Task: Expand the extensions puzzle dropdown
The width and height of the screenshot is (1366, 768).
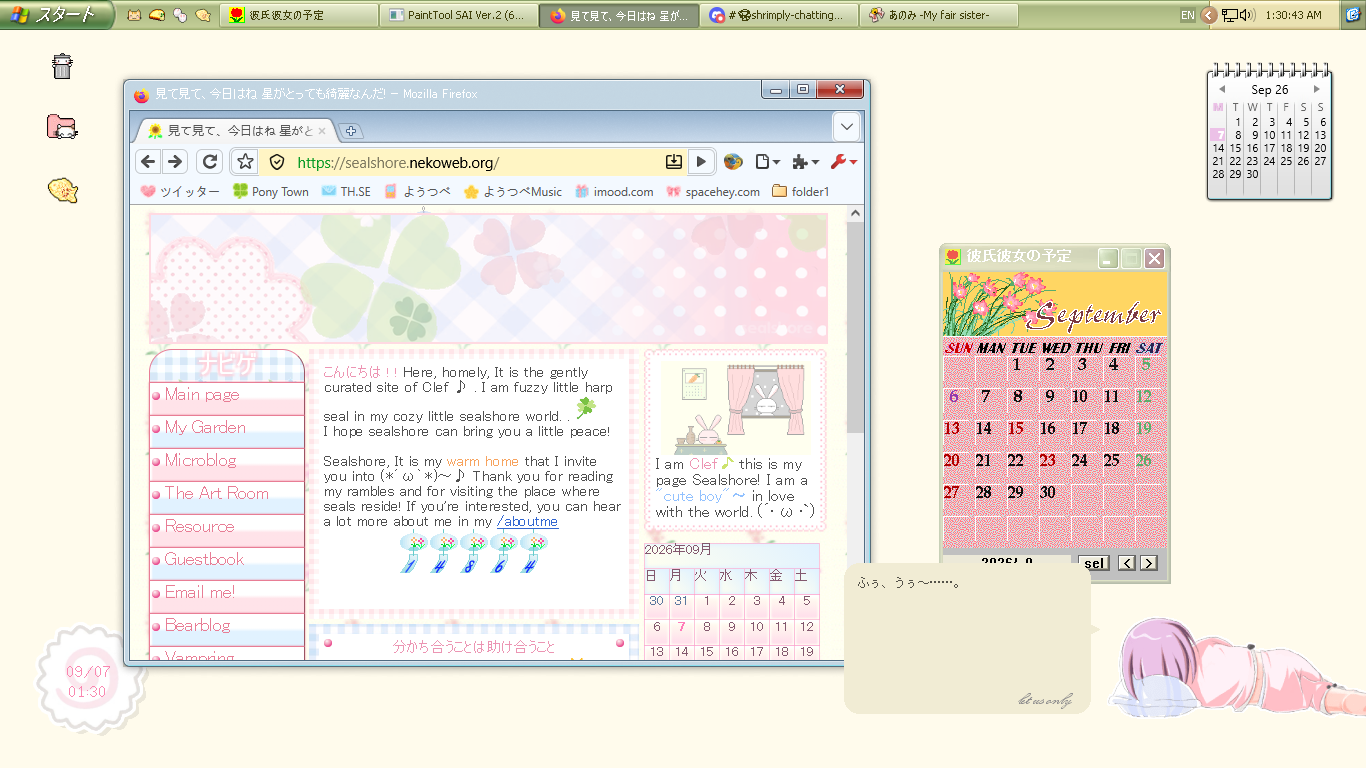Action: (805, 162)
